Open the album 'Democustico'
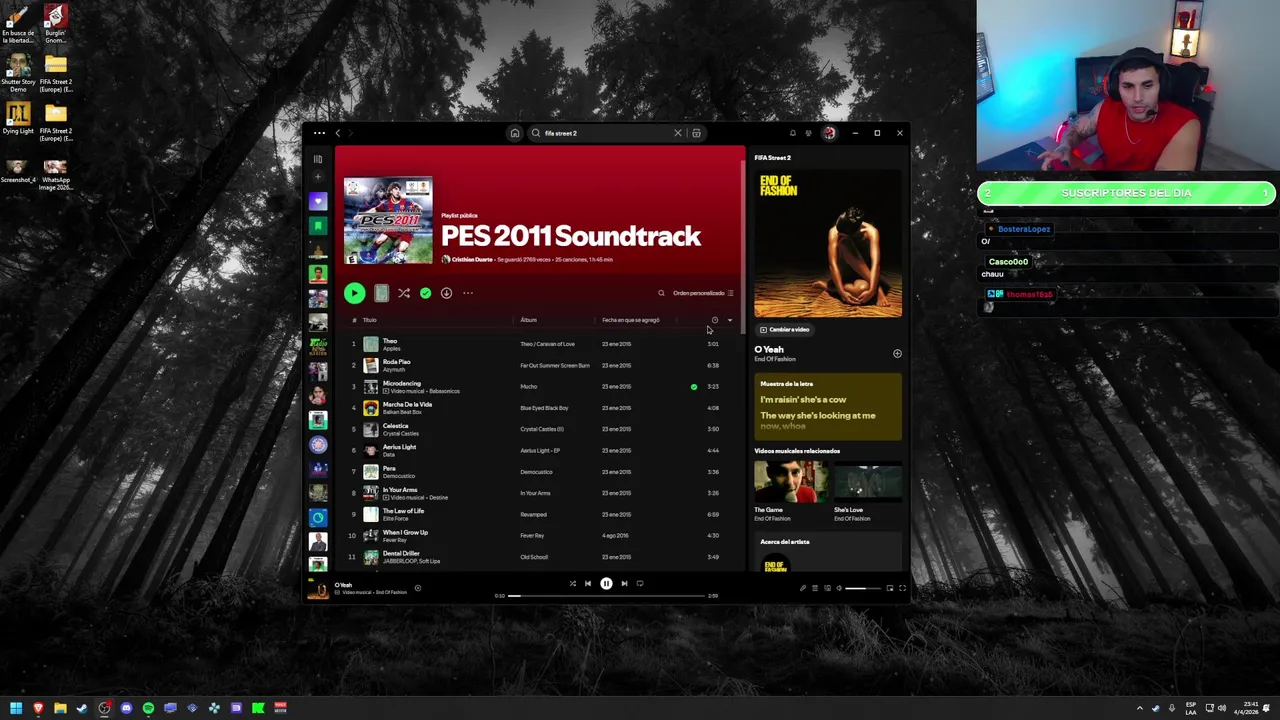Screen dimensions: 1280x720 536,472
